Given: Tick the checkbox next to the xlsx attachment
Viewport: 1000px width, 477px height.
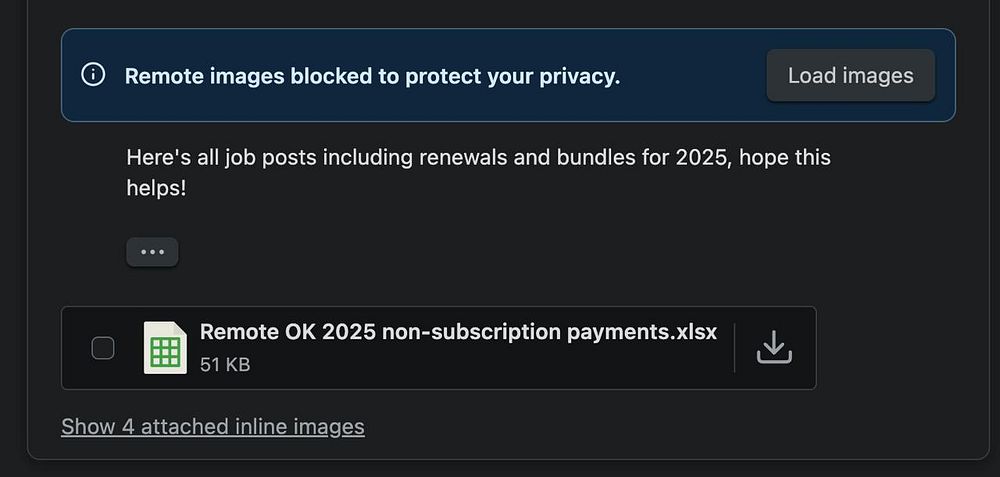Looking at the screenshot, I should [x=103, y=348].
